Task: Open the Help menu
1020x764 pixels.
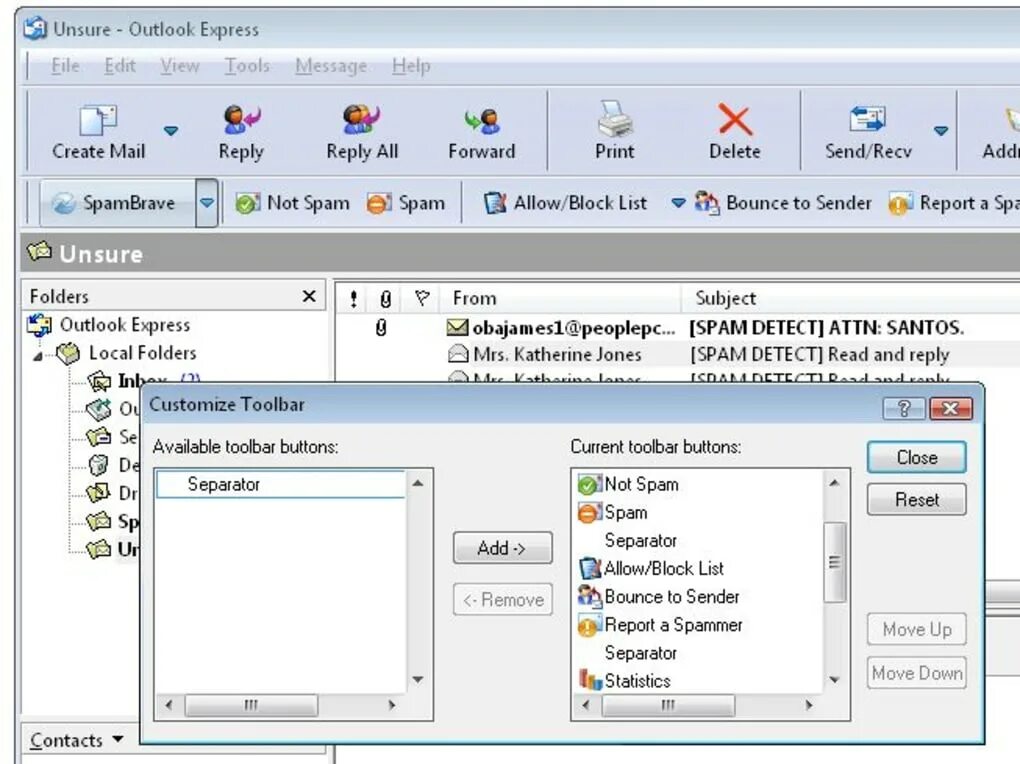Action: click(411, 66)
